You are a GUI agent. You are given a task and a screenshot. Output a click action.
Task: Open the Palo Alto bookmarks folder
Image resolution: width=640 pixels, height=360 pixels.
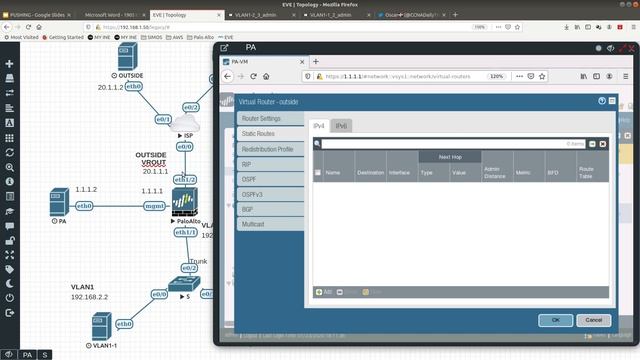[200, 37]
